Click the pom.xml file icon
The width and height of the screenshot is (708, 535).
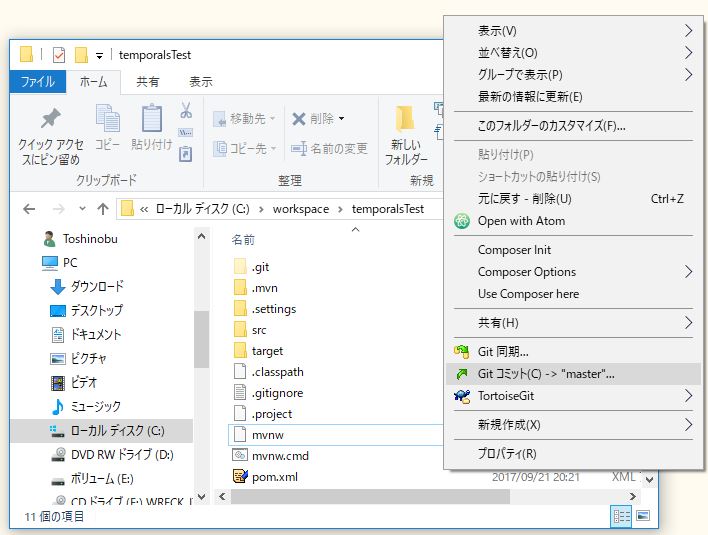click(x=240, y=476)
